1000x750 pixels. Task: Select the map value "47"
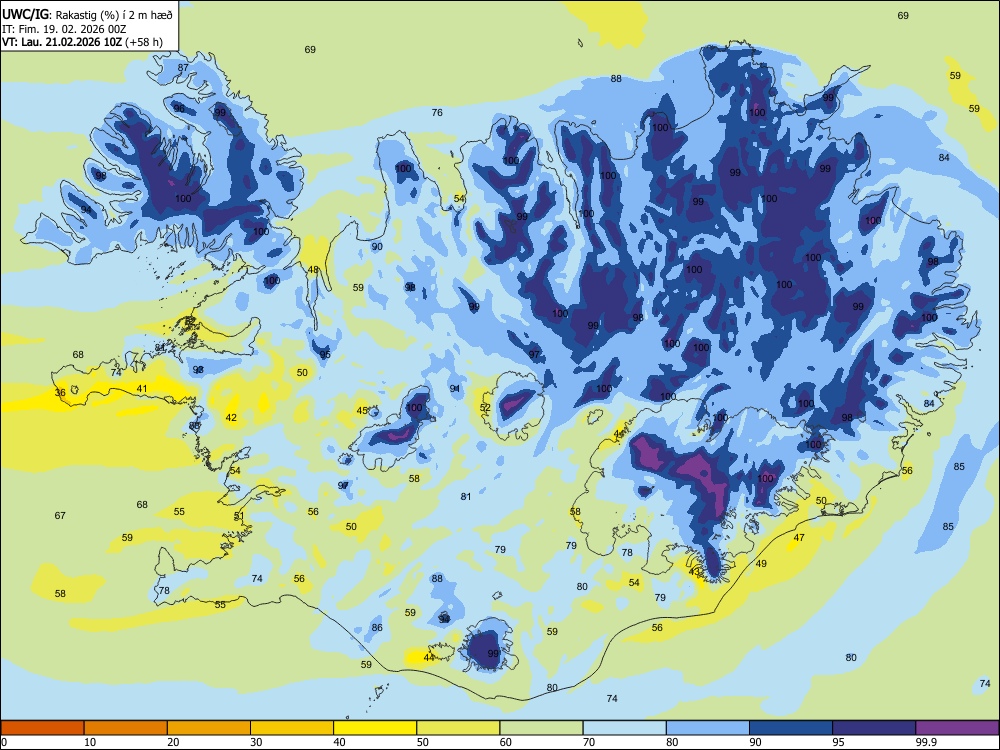(799, 538)
